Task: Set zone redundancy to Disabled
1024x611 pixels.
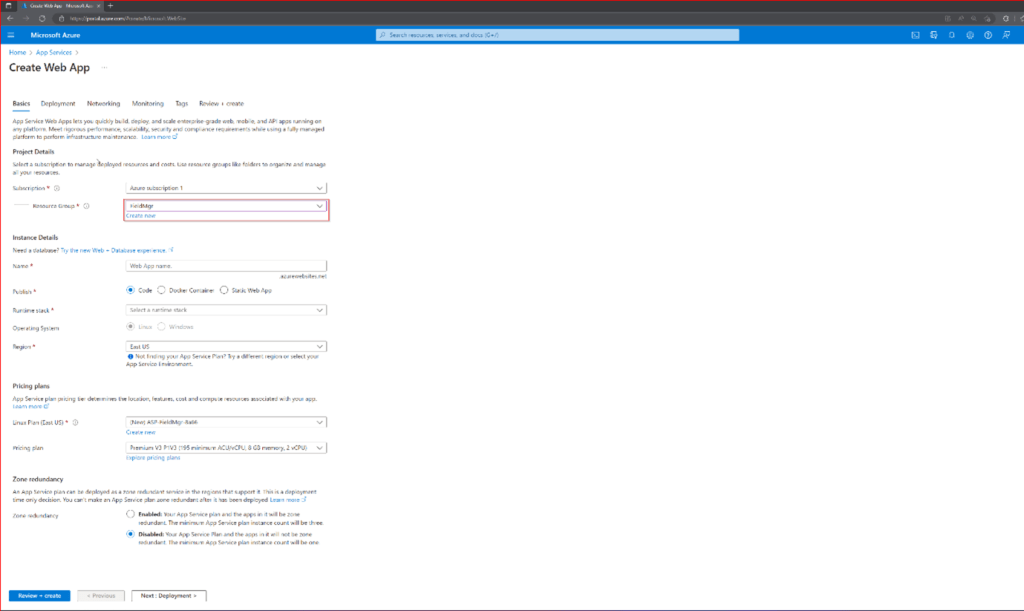Action: point(131,534)
